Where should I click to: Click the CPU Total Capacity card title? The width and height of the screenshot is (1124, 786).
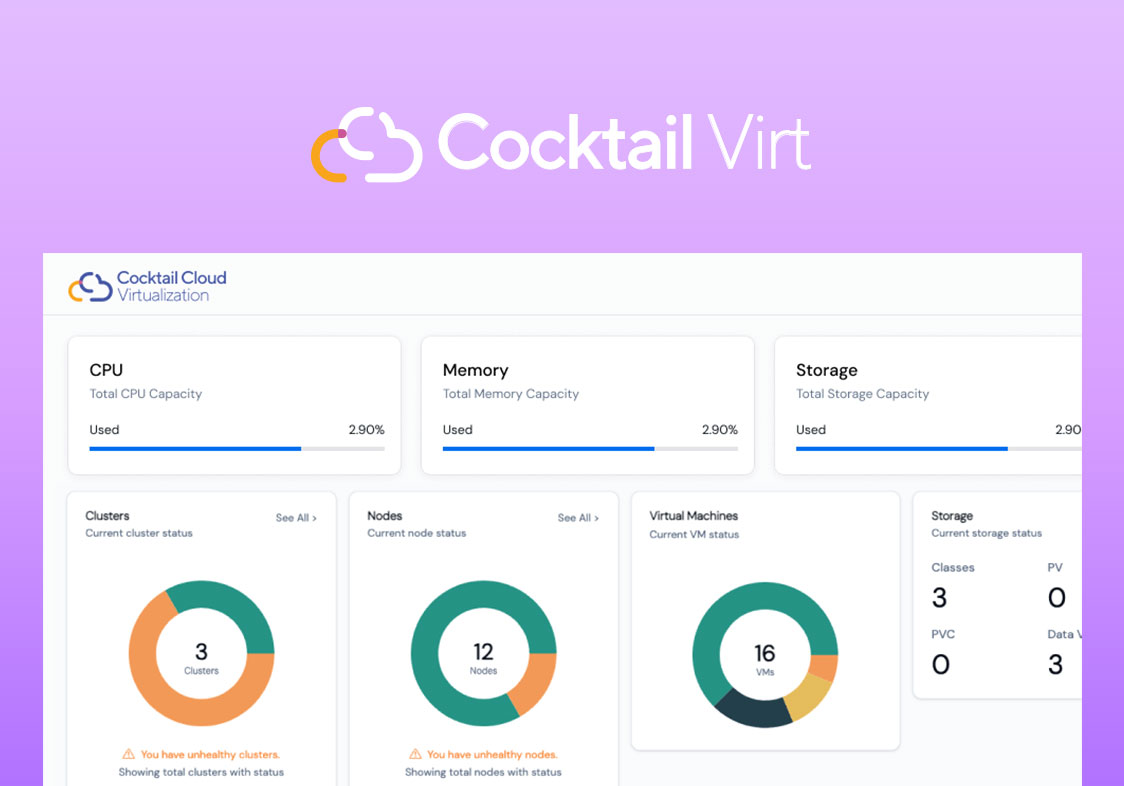(x=106, y=370)
